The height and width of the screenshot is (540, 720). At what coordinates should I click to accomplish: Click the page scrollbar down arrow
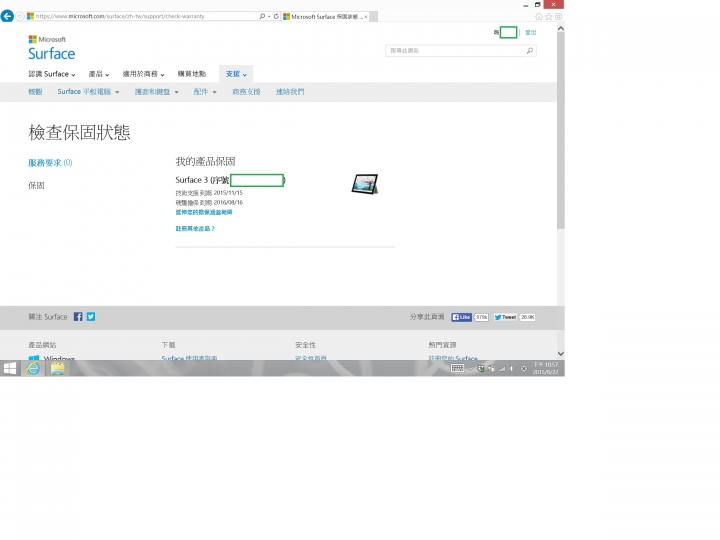[x=561, y=354]
